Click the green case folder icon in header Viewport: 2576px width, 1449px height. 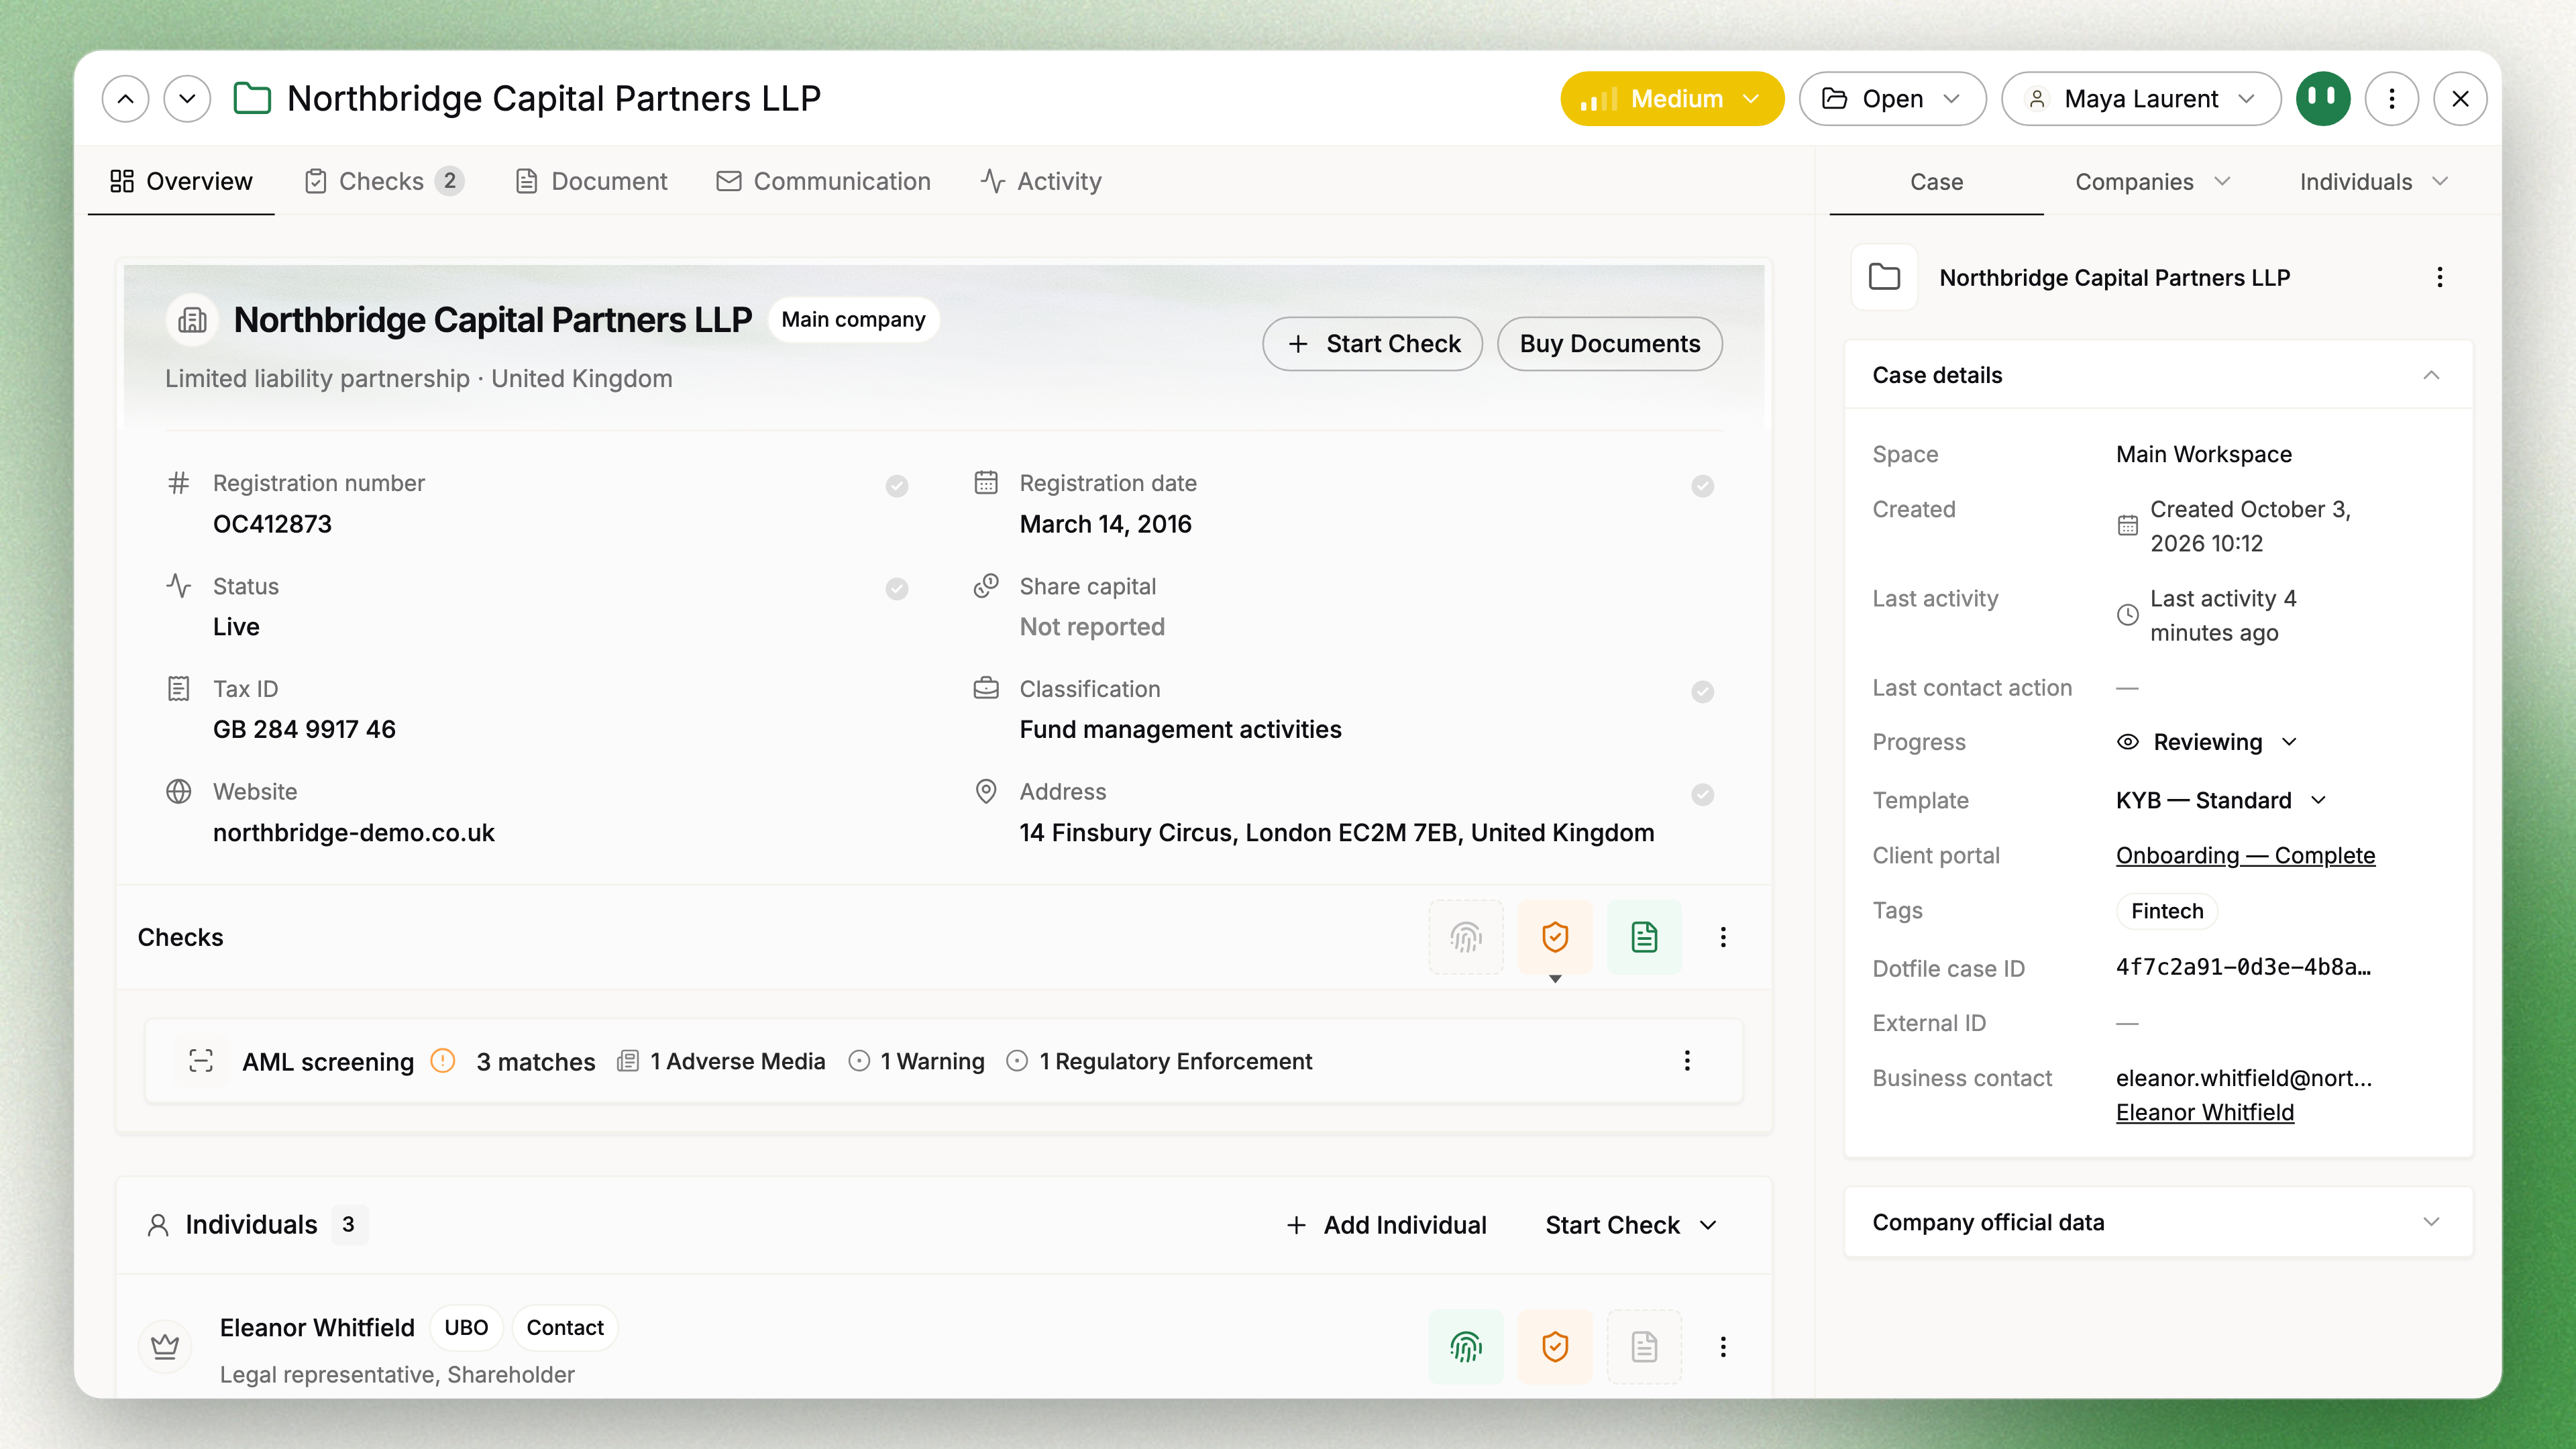[x=252, y=98]
